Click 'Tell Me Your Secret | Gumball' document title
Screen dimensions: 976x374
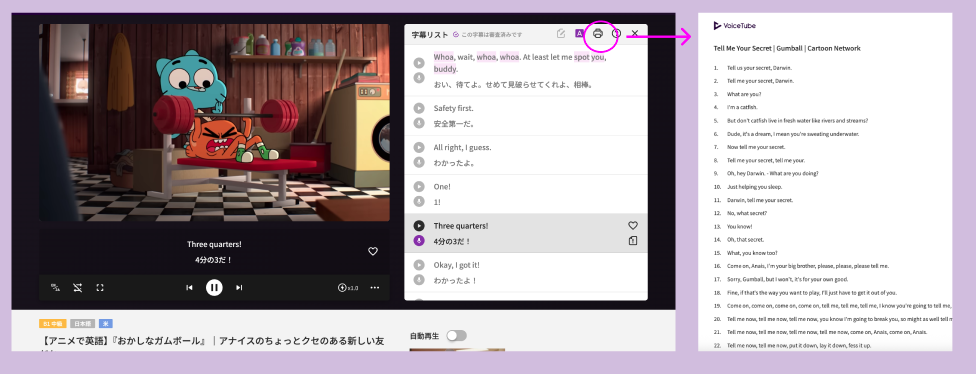[787, 49]
